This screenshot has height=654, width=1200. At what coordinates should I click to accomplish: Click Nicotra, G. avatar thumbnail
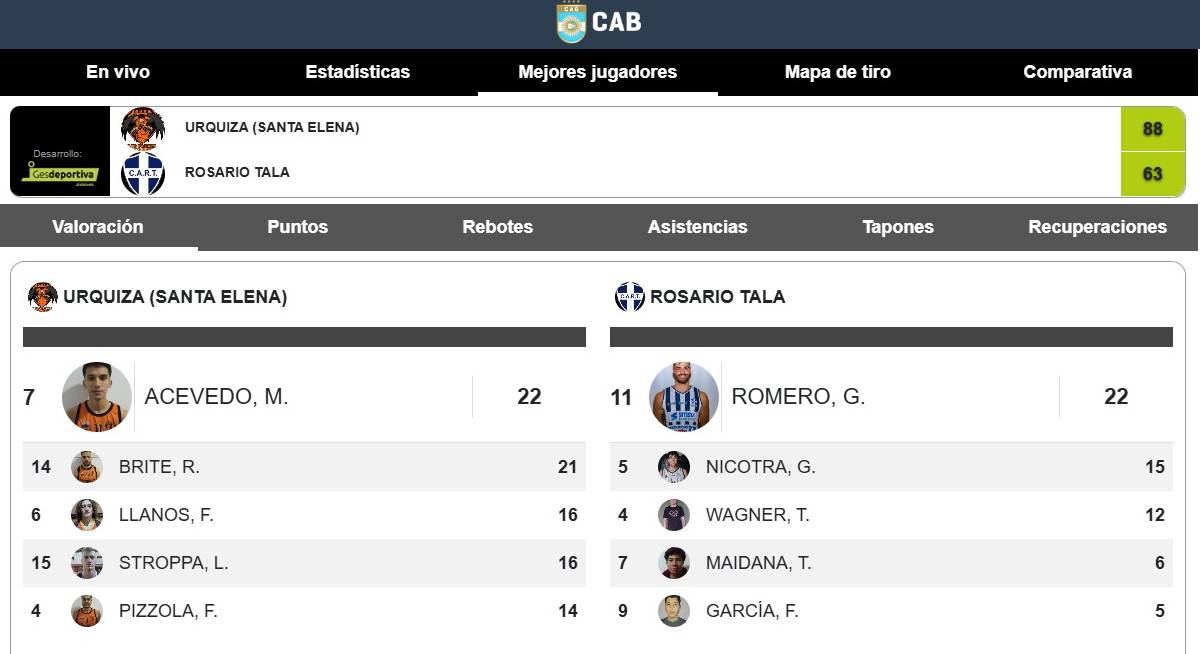click(674, 467)
